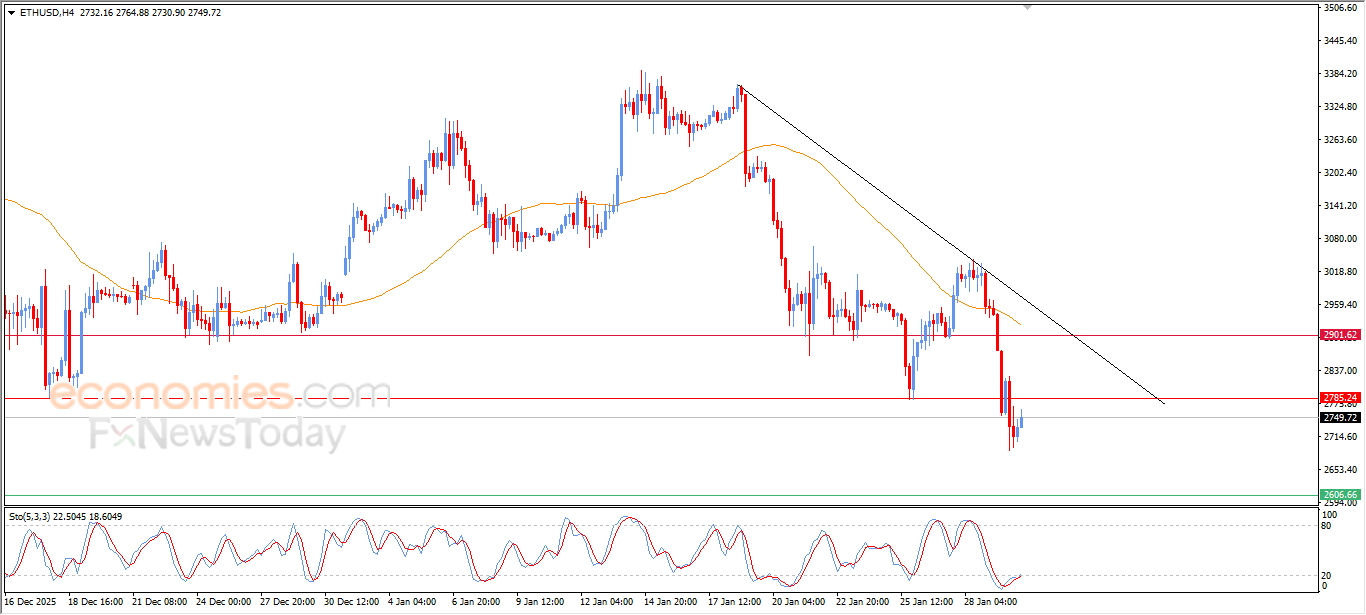
Task: Click the 3445.40 price axis label
Action: point(1339,41)
